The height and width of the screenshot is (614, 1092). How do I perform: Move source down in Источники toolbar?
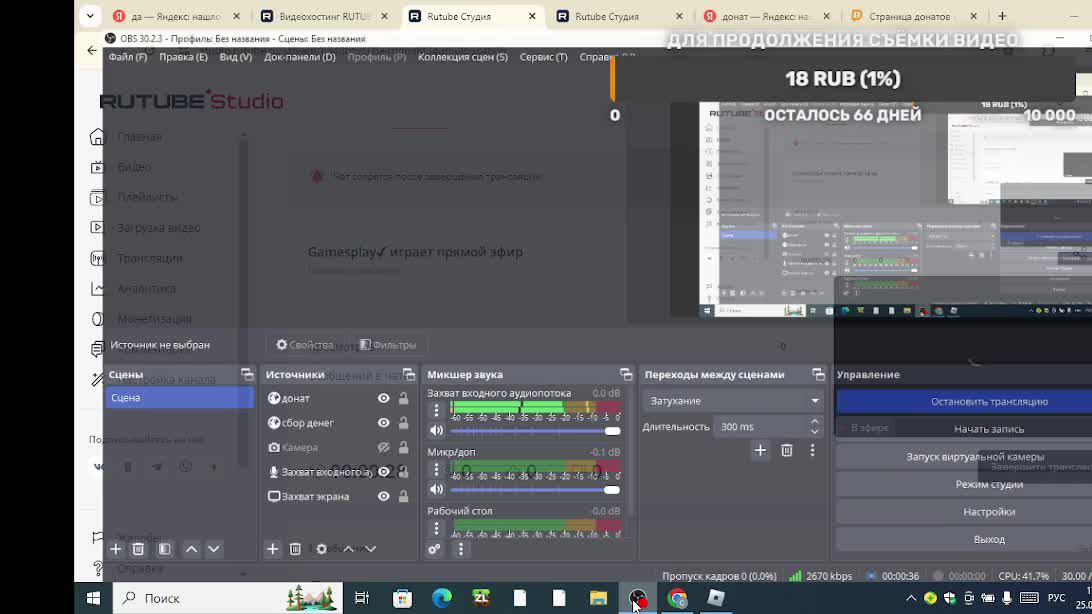370,549
